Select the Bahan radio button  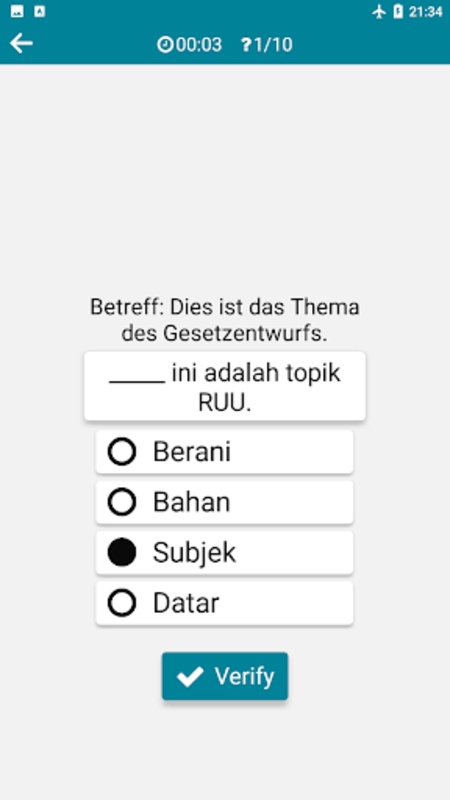click(x=122, y=502)
